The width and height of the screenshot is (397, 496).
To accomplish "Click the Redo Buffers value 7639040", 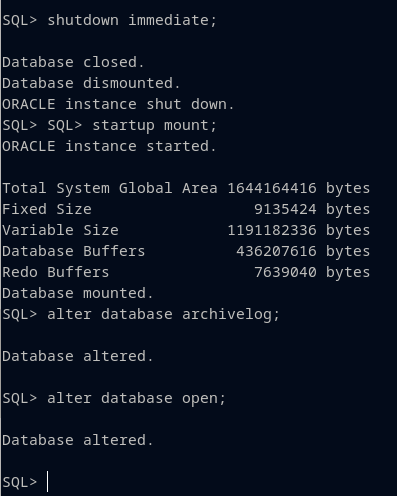I will [285, 272].
